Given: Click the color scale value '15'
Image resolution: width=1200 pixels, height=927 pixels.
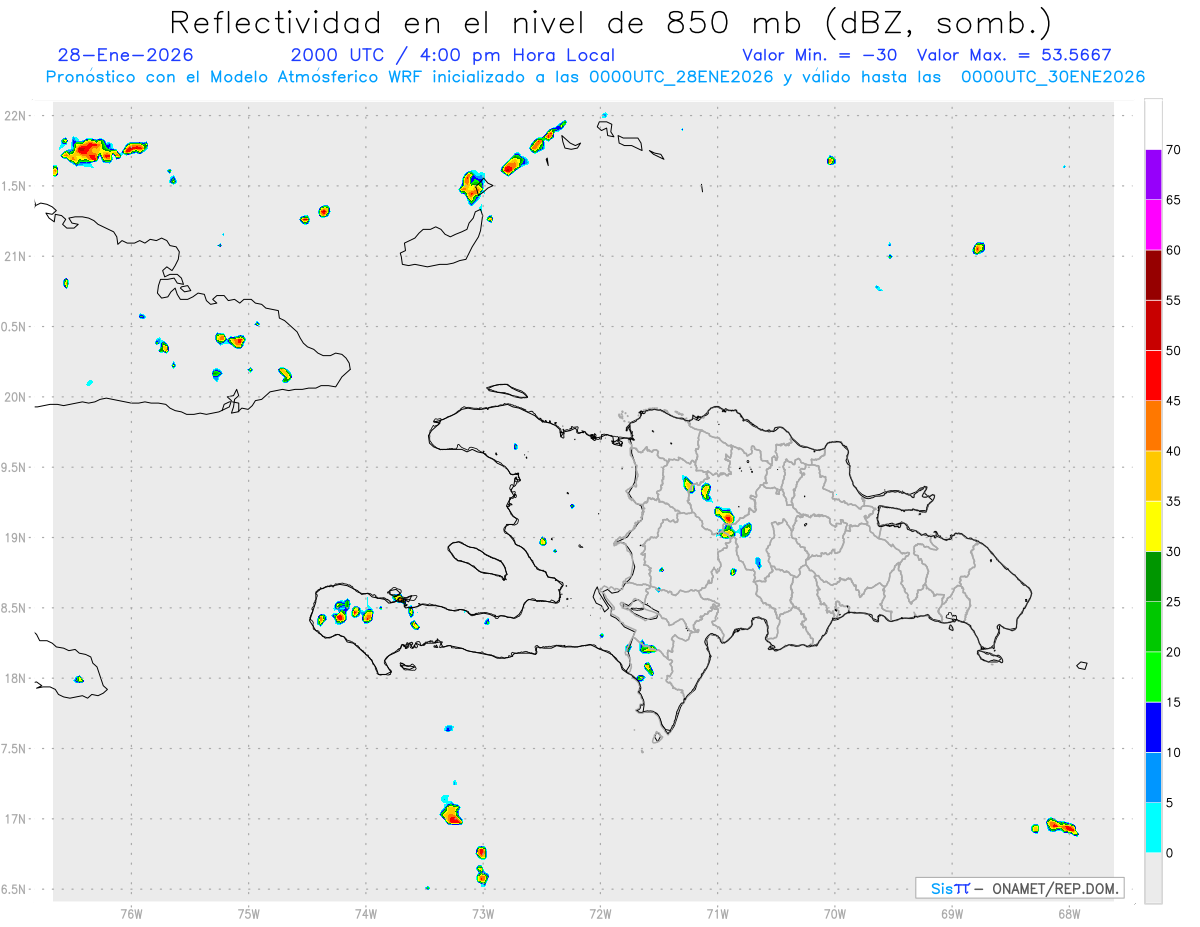Looking at the screenshot, I should 1174,702.
